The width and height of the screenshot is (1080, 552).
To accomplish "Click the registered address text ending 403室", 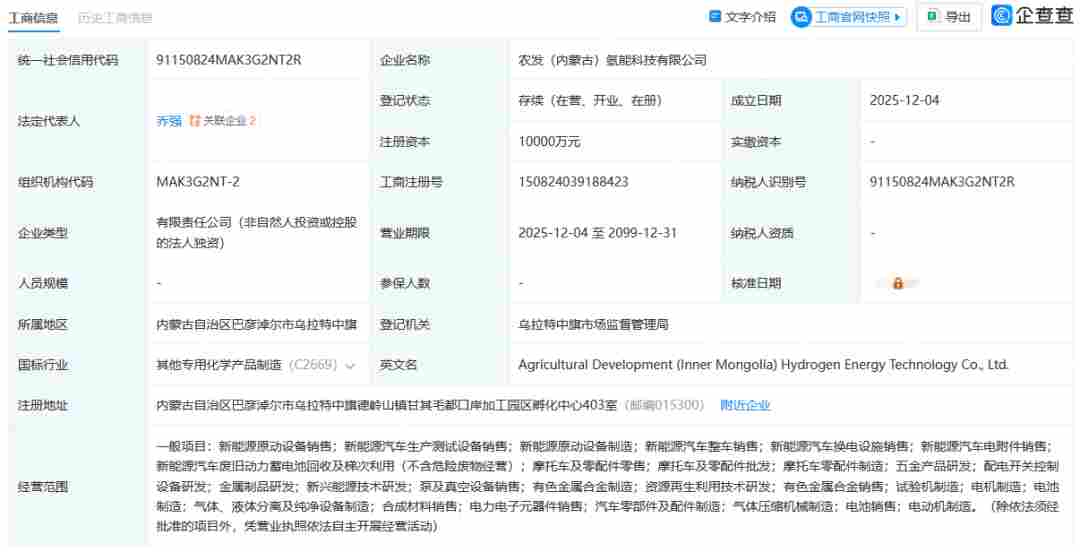I will point(386,405).
